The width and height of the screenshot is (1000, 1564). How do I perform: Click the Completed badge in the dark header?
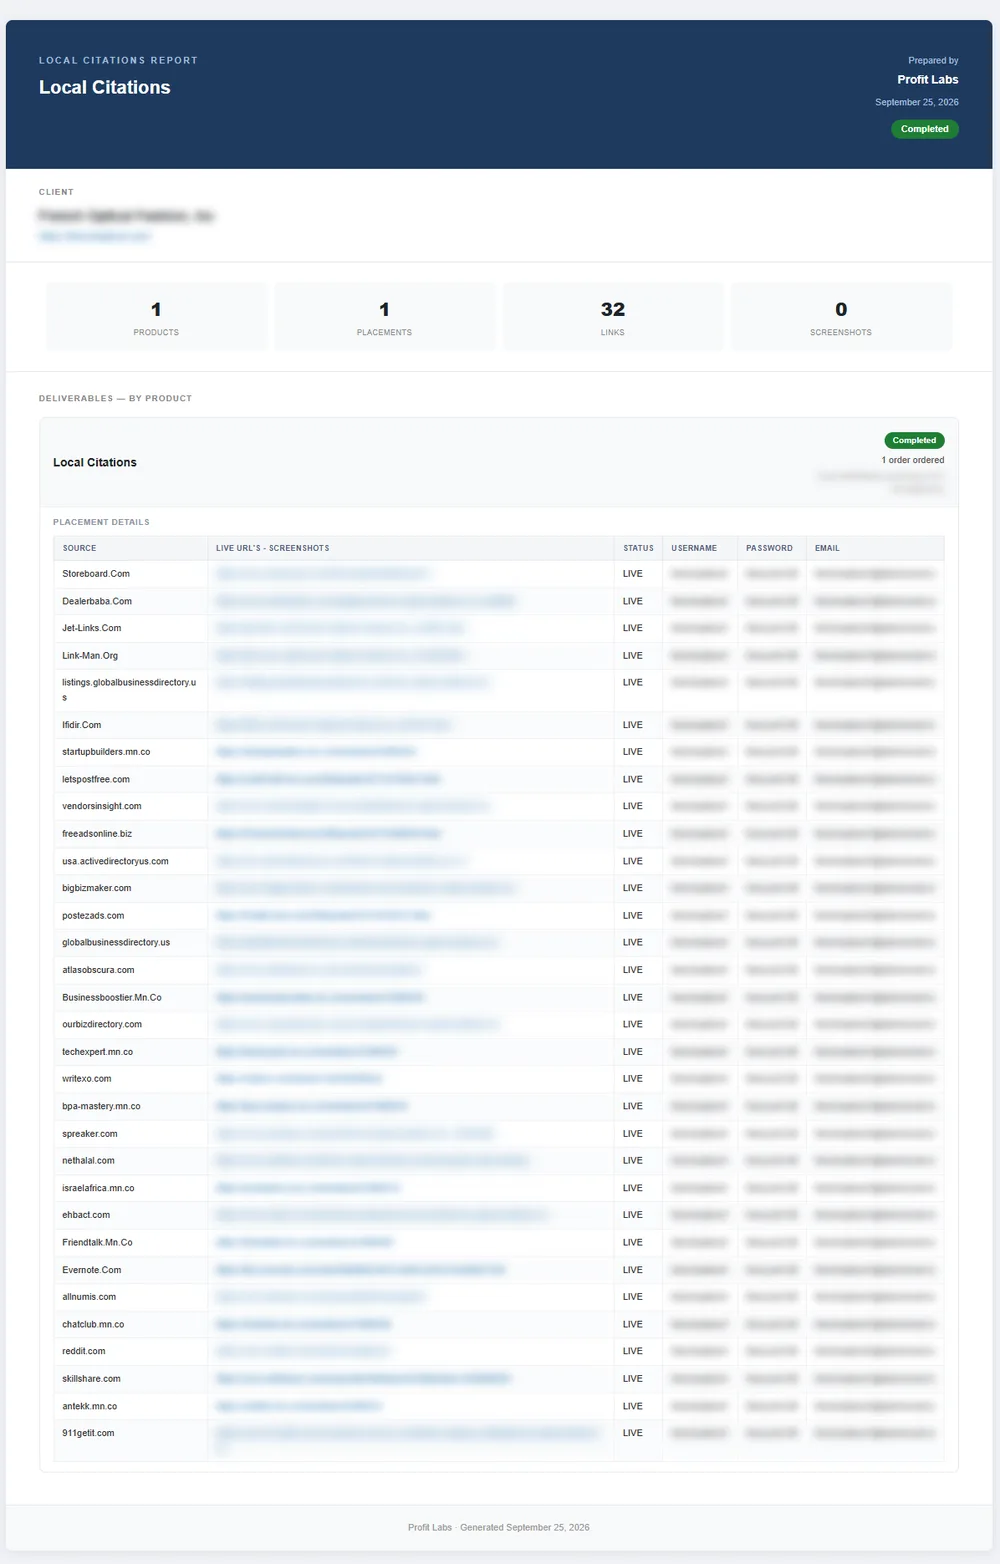[x=925, y=129]
